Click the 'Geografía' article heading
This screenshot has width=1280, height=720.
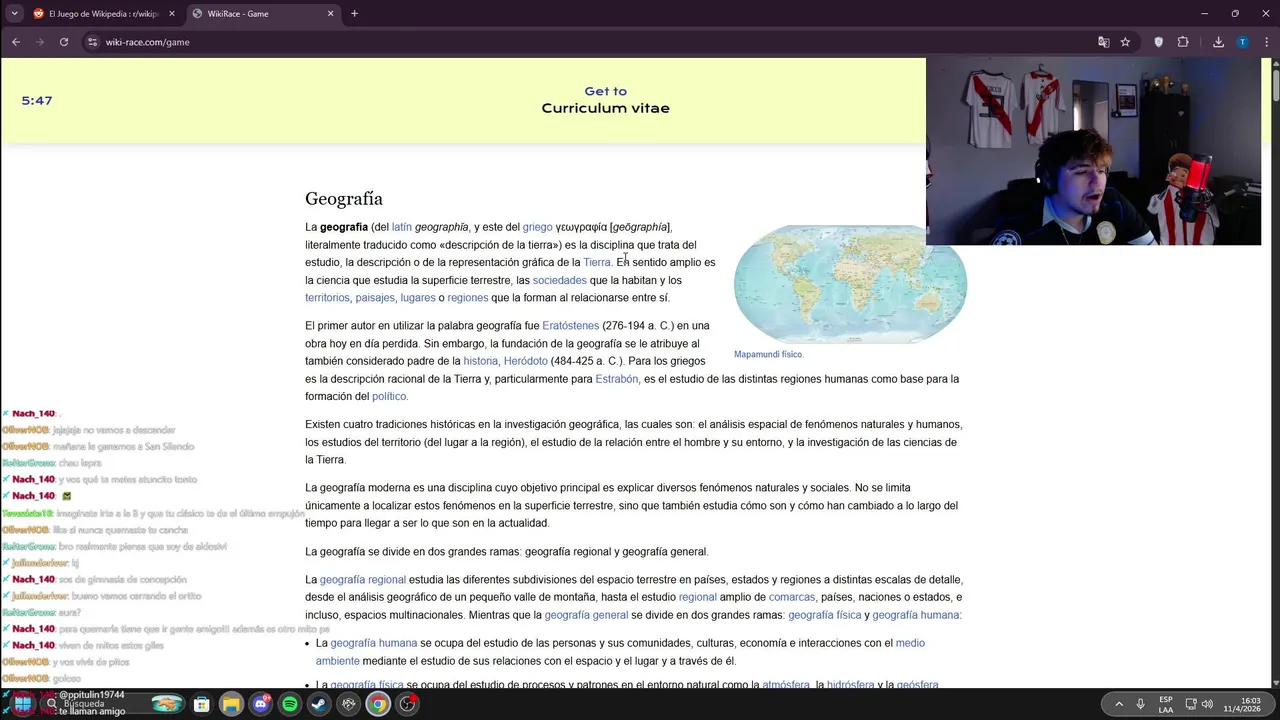[344, 199]
